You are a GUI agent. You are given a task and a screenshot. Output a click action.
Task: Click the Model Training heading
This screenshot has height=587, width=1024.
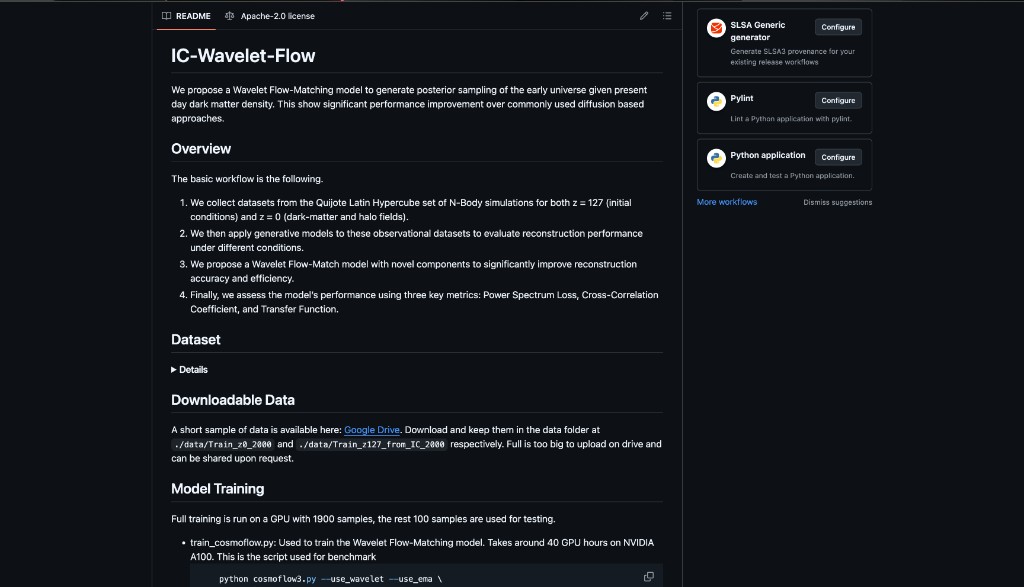pos(218,489)
